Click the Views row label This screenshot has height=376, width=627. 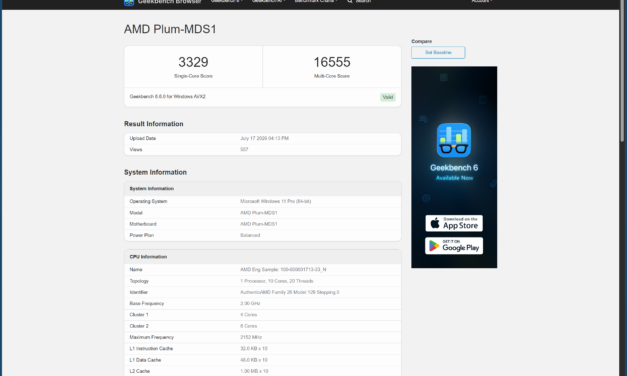point(136,150)
